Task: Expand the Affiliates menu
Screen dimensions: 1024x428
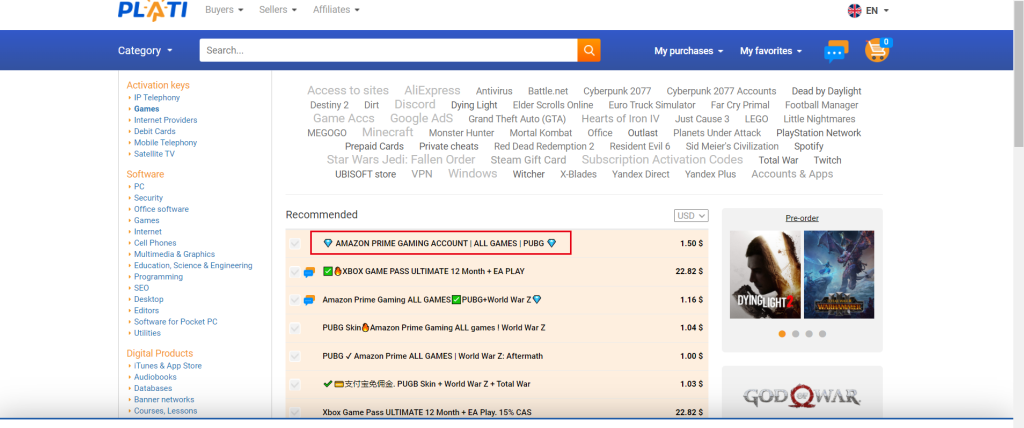Action: 336,10
